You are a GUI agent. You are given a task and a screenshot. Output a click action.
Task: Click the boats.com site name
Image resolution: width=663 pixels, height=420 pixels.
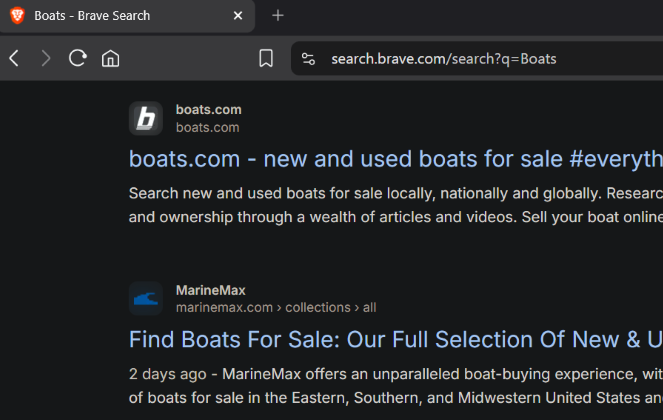pos(208,110)
